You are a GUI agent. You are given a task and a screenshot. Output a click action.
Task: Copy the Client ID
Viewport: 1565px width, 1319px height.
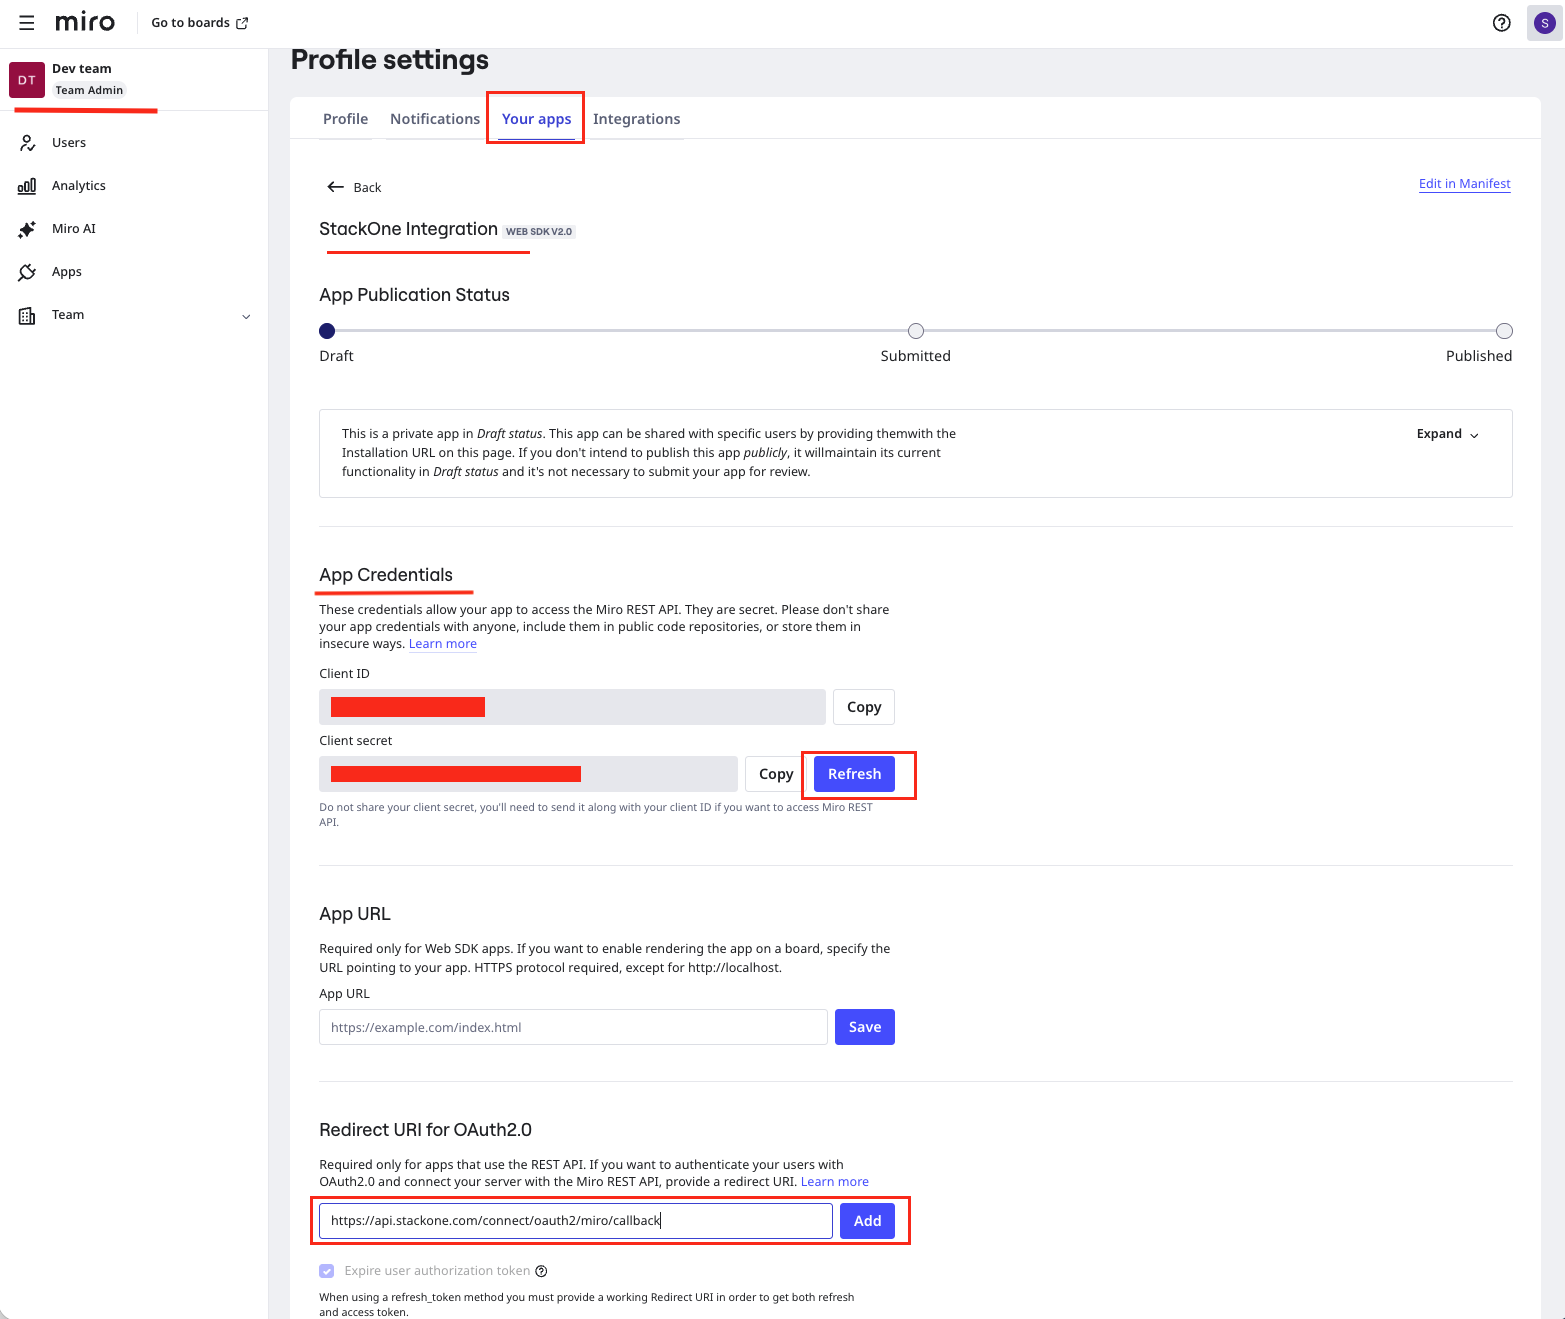point(864,707)
